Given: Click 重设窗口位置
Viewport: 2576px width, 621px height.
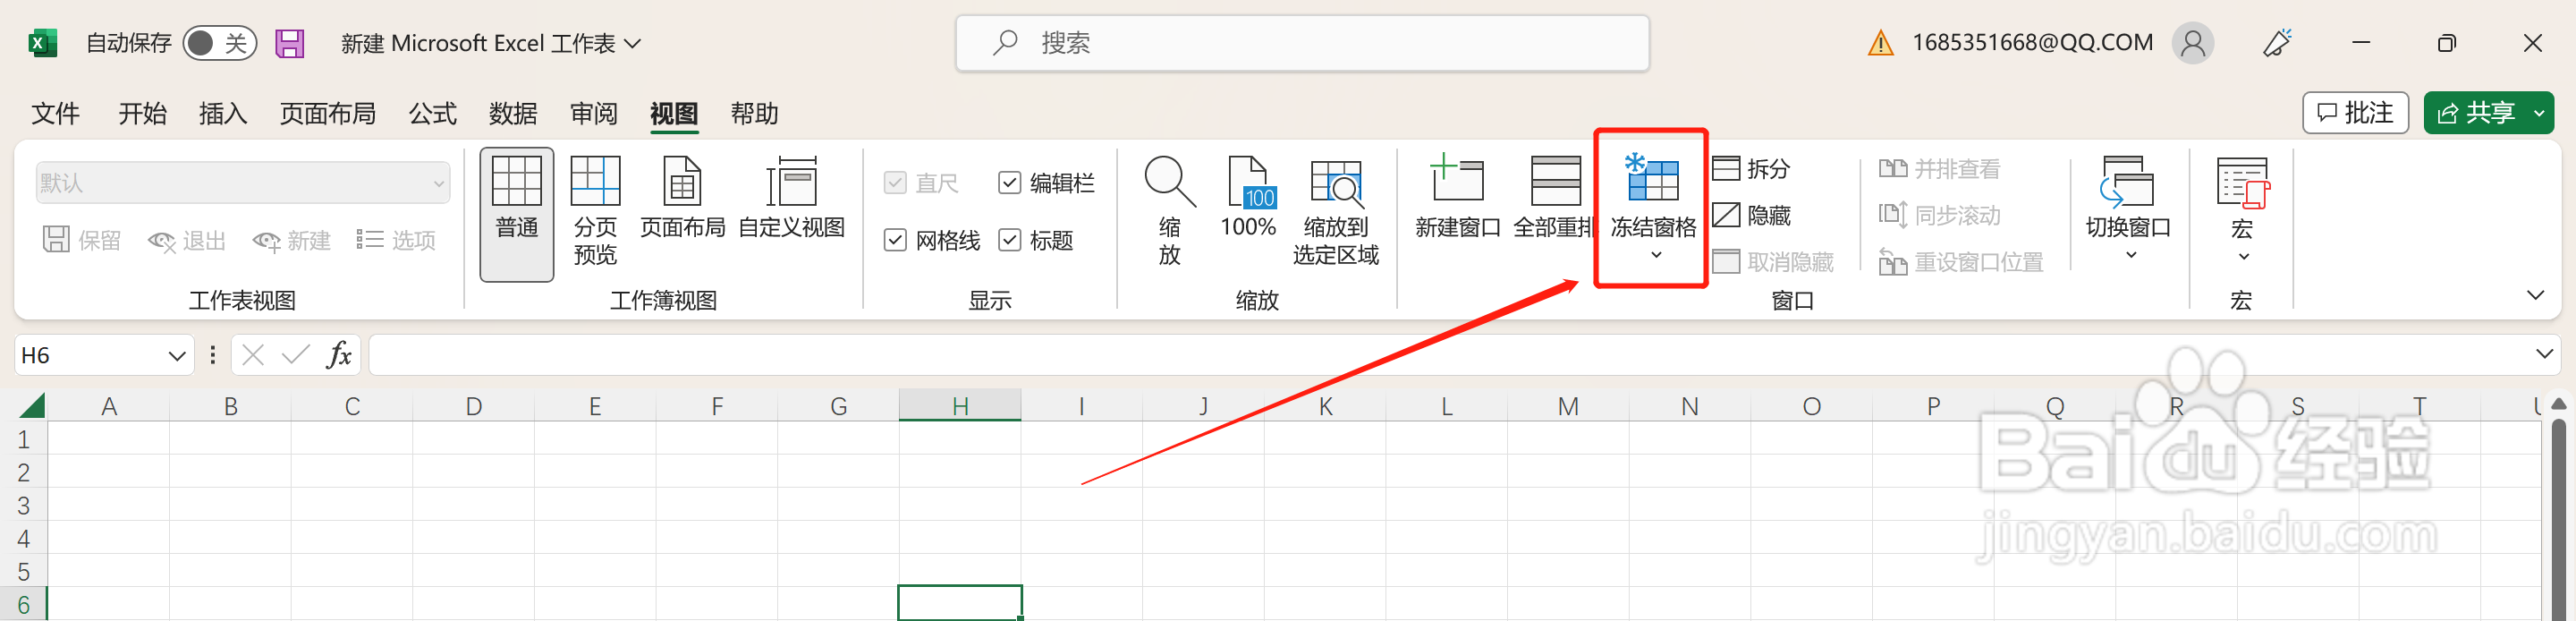Looking at the screenshot, I should click(x=1960, y=262).
